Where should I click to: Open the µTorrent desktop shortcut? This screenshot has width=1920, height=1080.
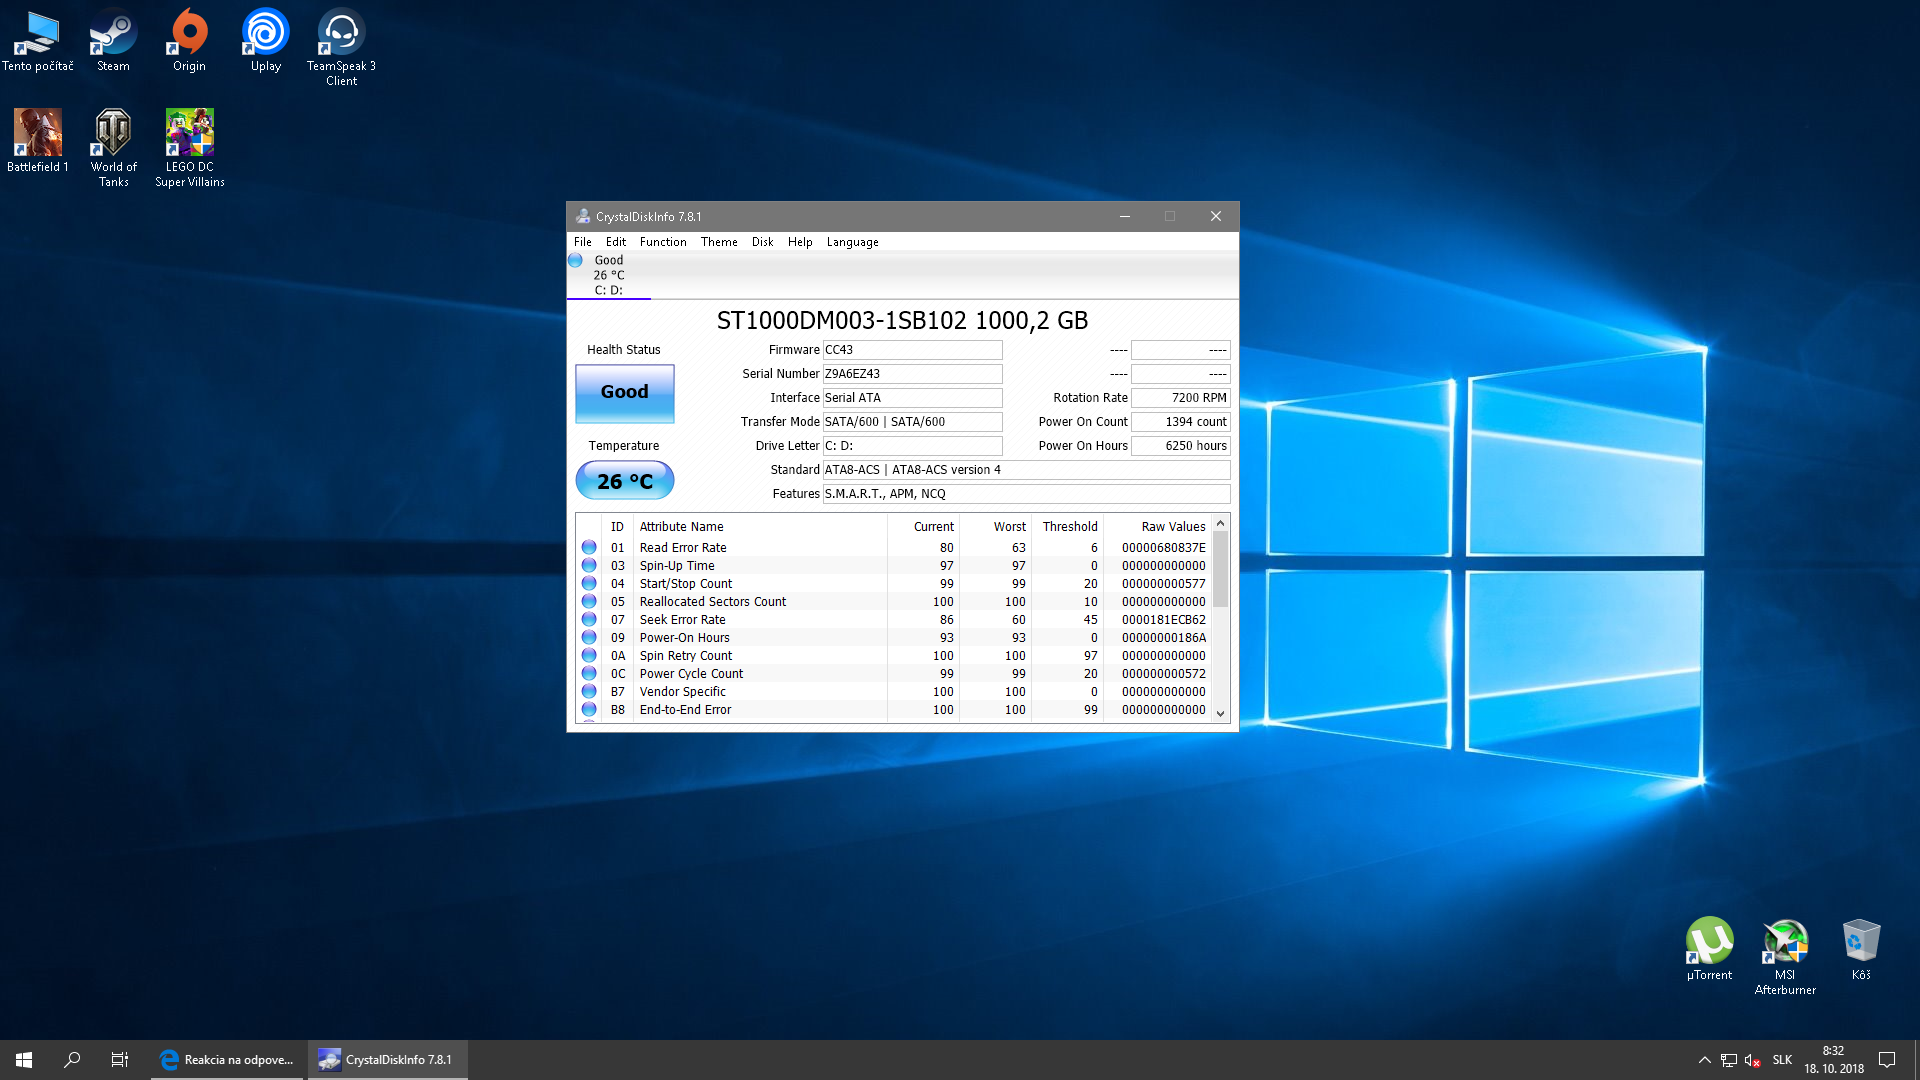[x=1709, y=947]
